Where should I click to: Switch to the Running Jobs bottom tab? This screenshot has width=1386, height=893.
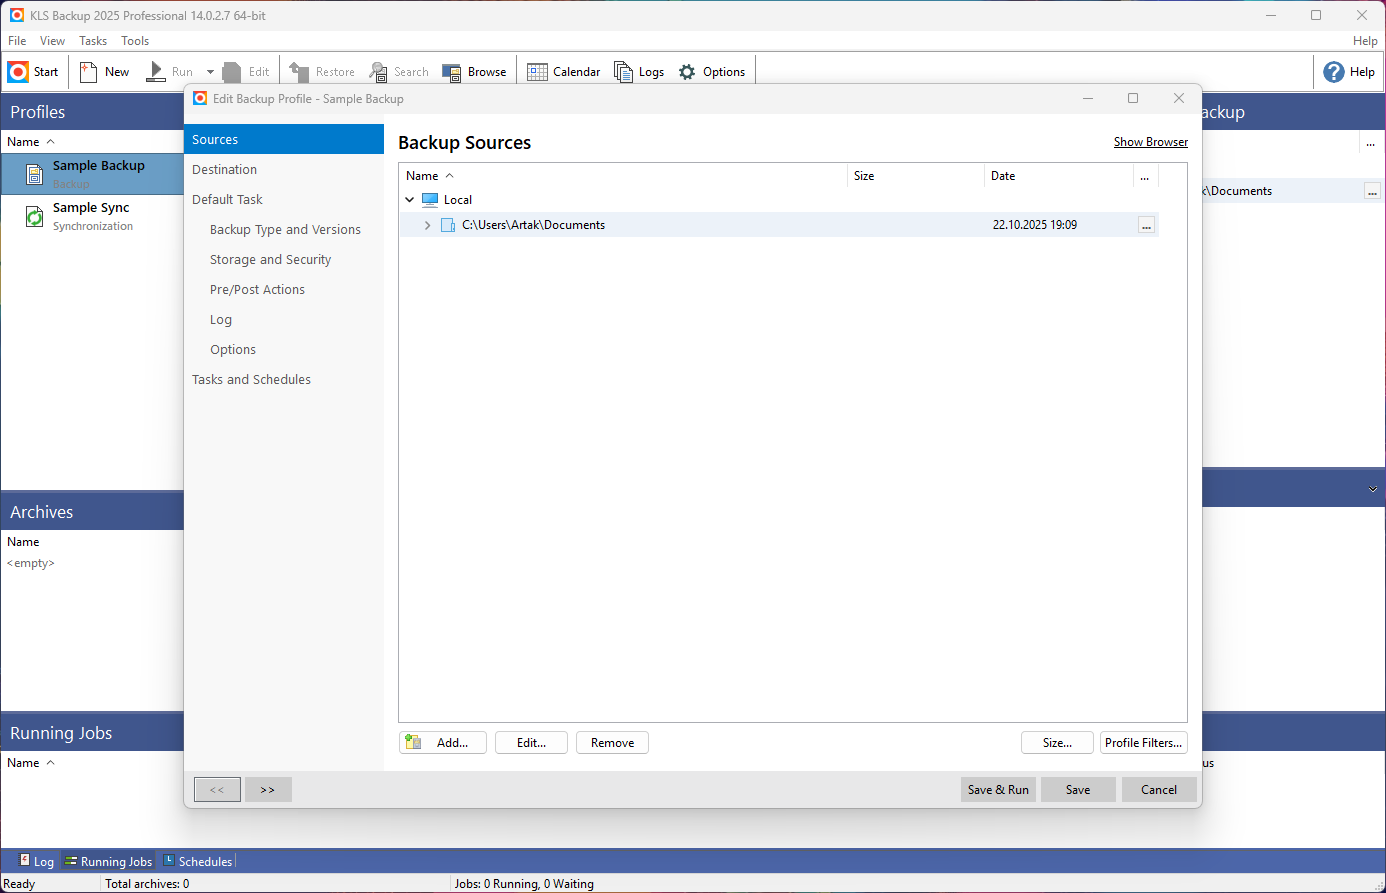(x=108, y=861)
